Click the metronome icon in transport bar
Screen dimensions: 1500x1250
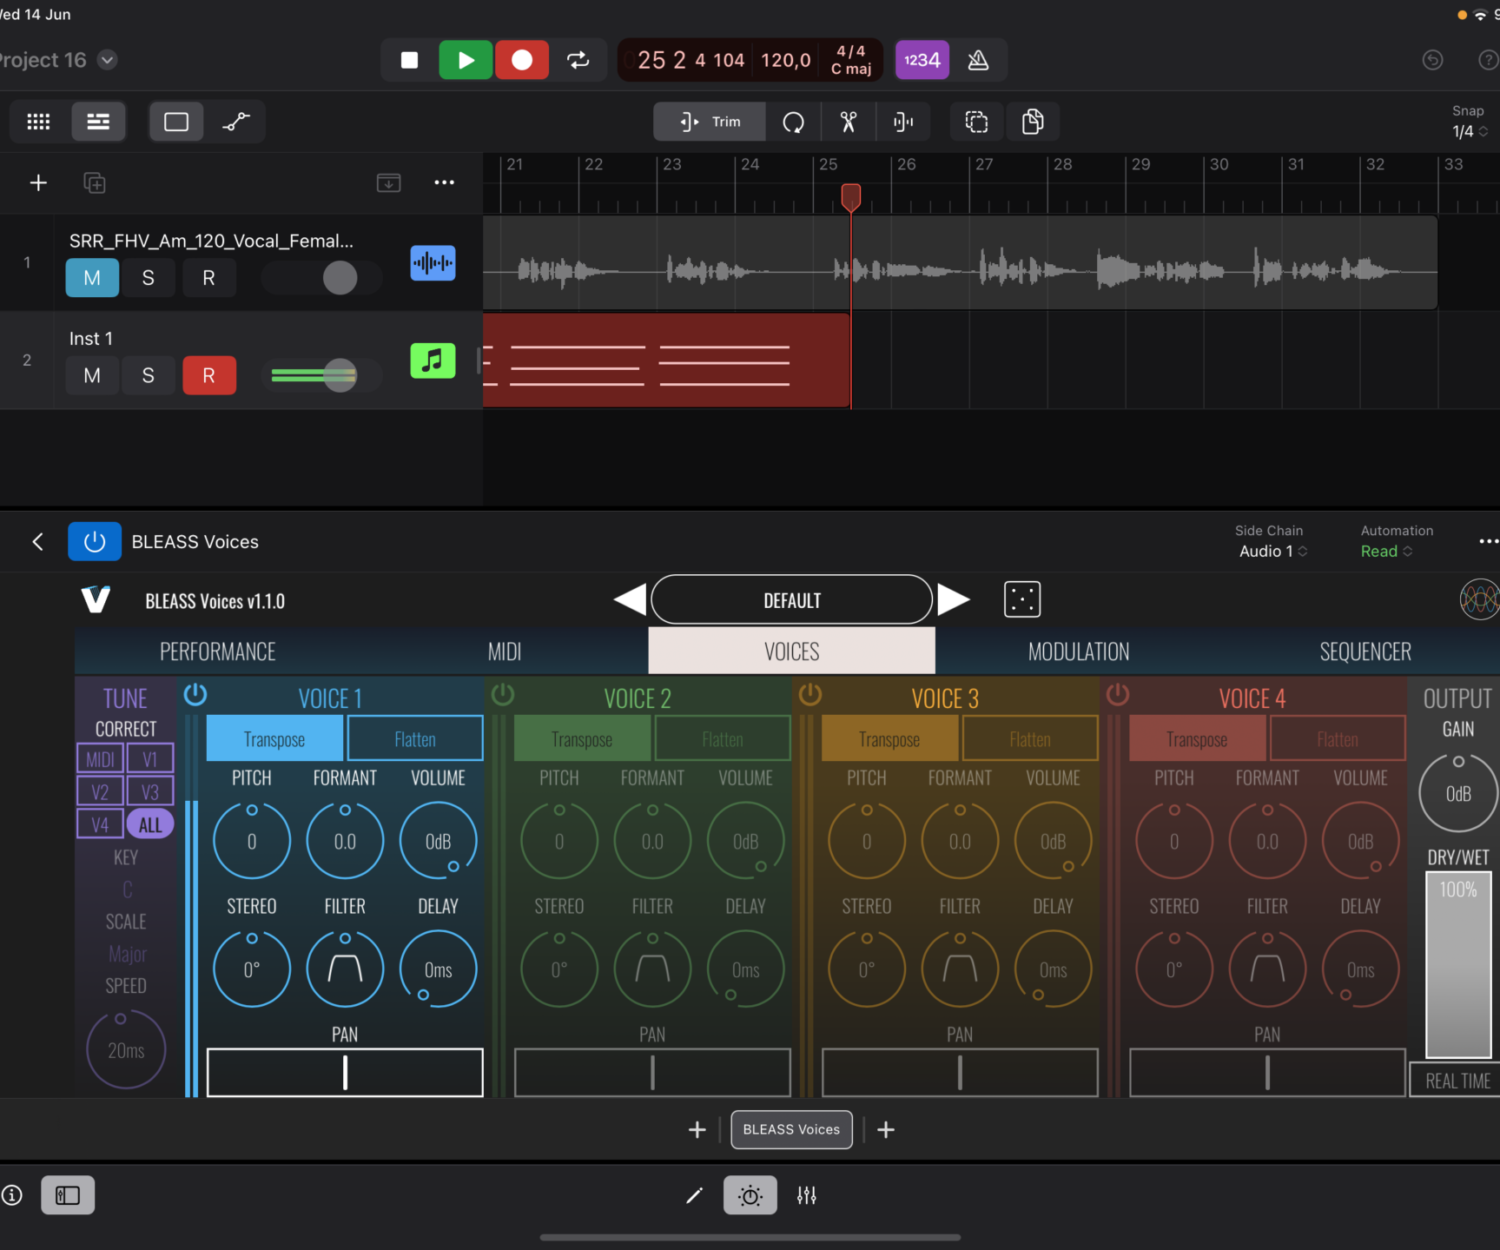point(978,60)
